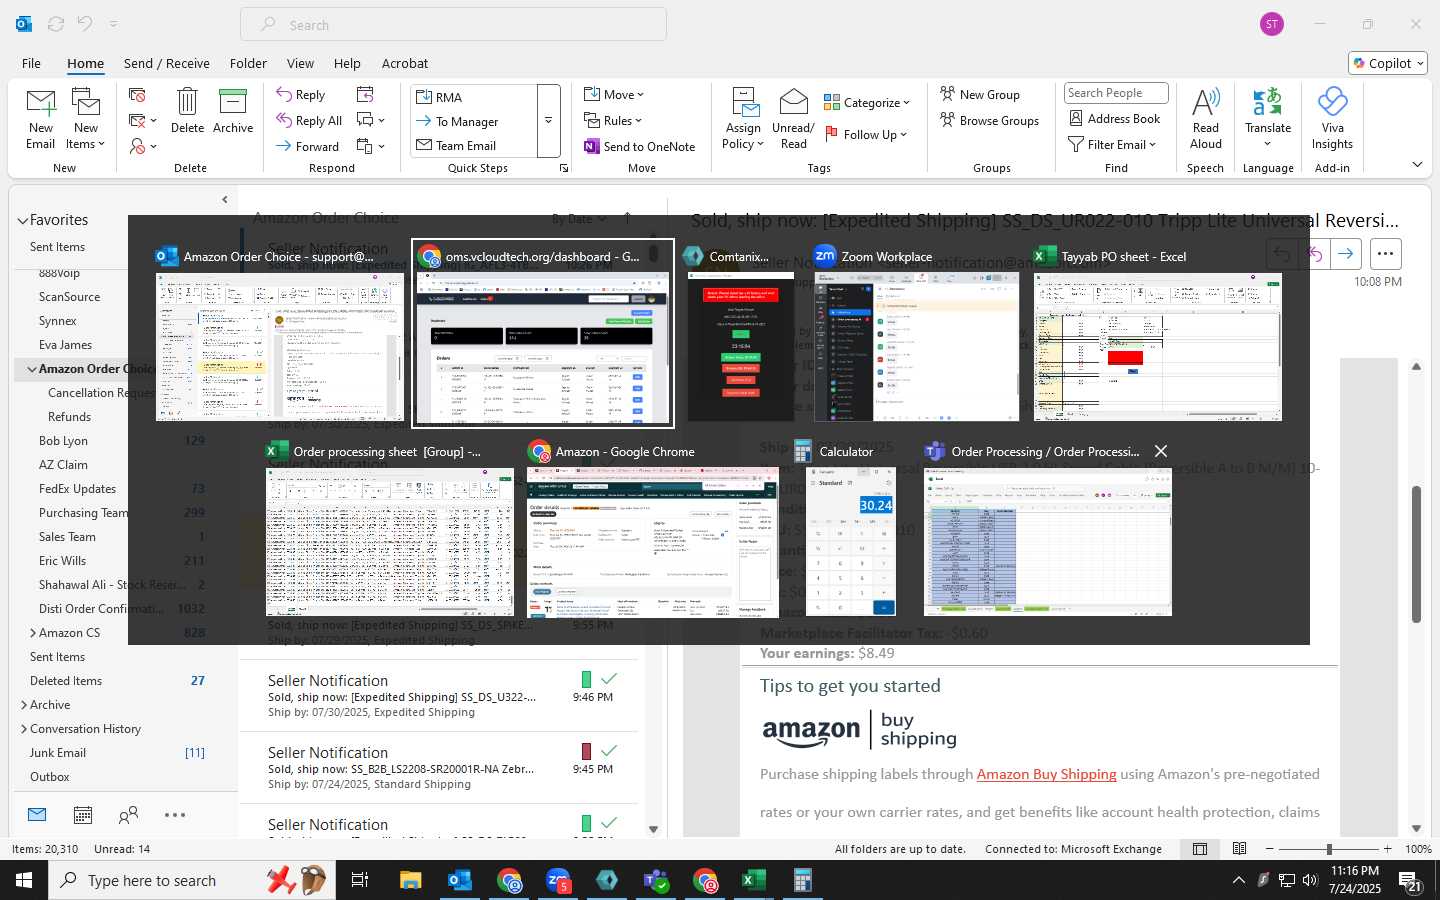Switch to the Folder tab
The height and width of the screenshot is (900, 1440).
(248, 63)
